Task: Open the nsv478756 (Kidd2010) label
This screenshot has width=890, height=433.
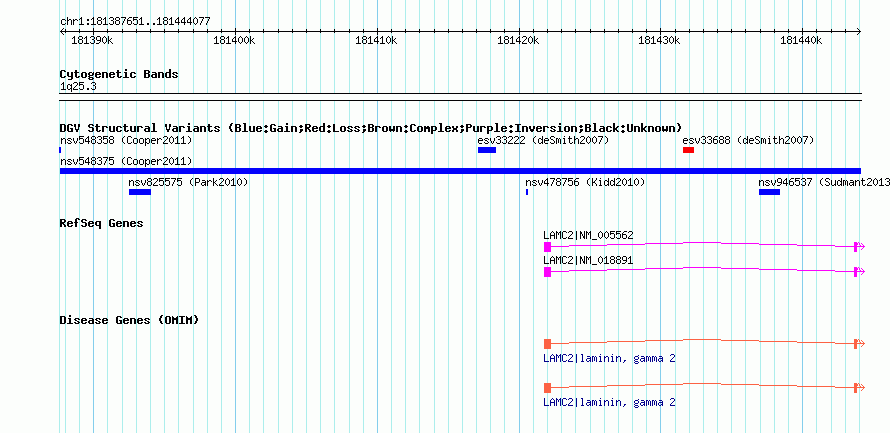Action: point(585,182)
